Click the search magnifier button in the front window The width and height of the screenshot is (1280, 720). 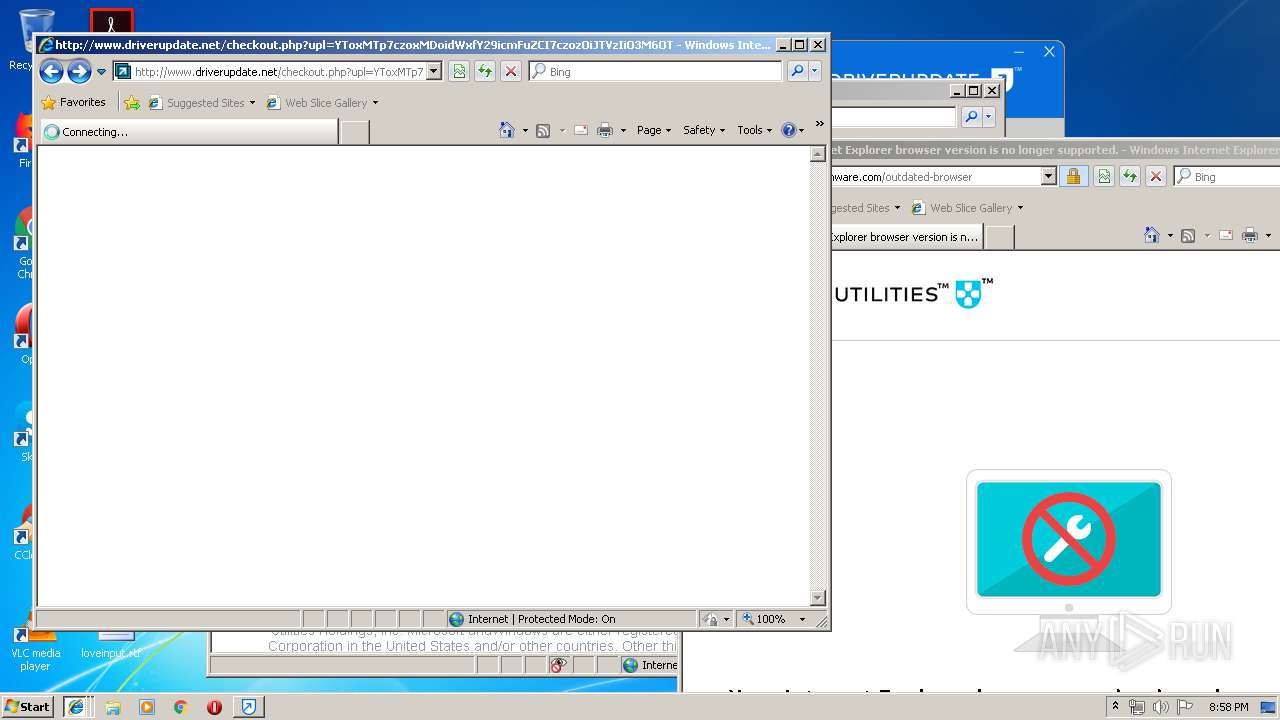(x=797, y=71)
